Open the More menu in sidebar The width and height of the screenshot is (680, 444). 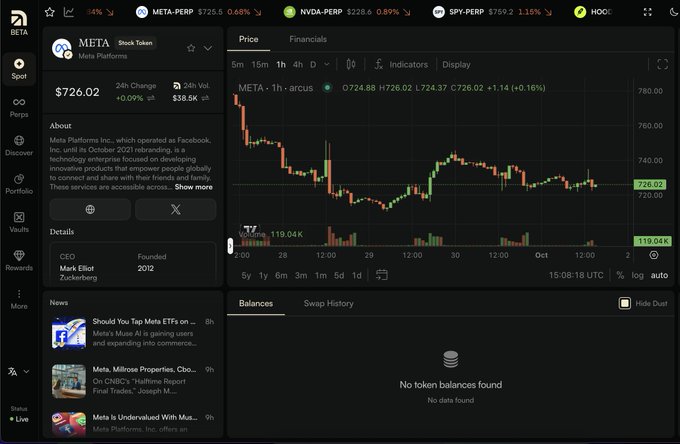pyautogui.click(x=19, y=299)
